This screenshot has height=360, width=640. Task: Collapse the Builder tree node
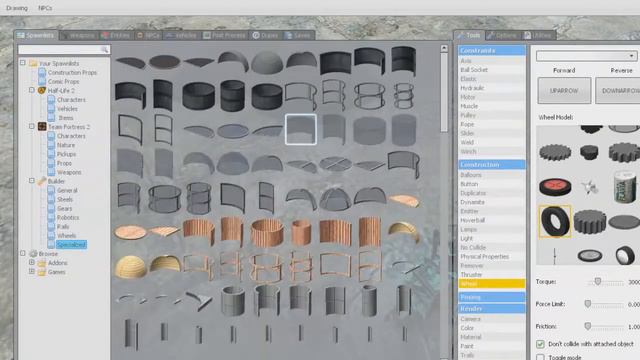coord(32,180)
